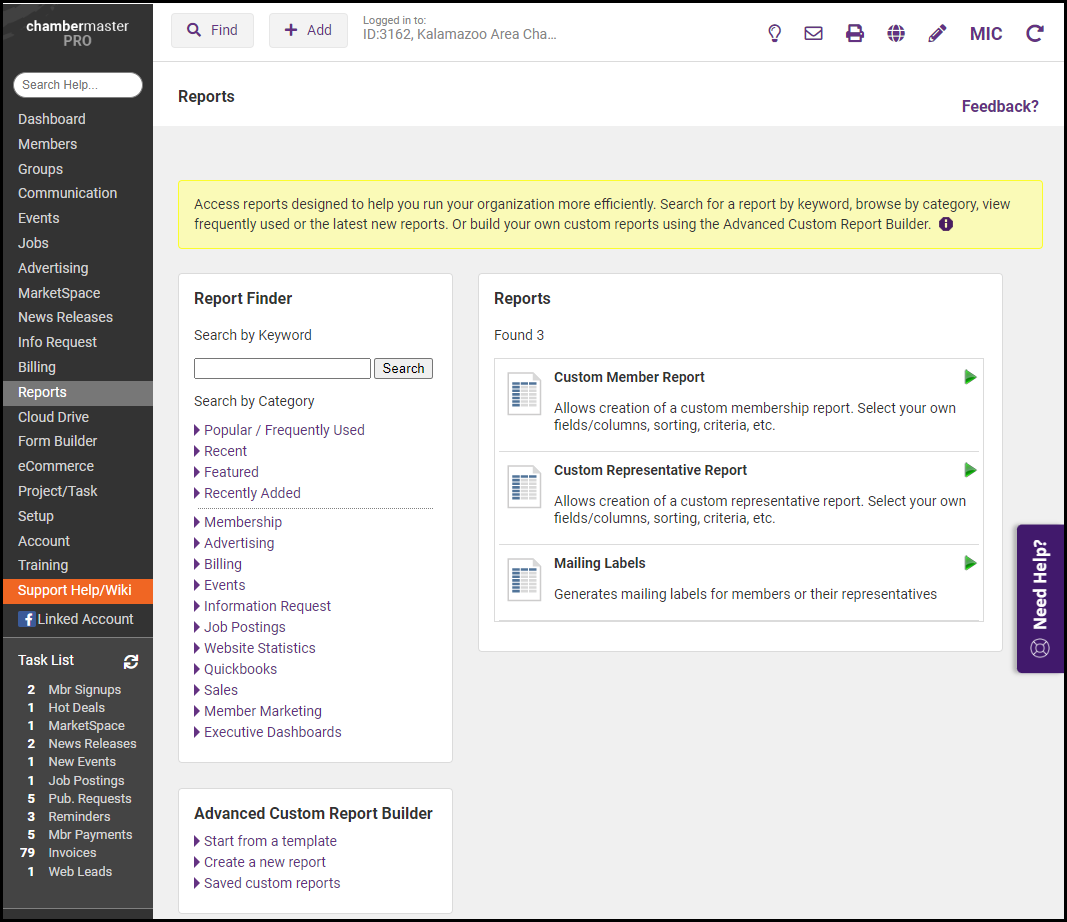This screenshot has width=1067, height=922.
Task: Click the pencil edit icon
Action: coord(937,33)
